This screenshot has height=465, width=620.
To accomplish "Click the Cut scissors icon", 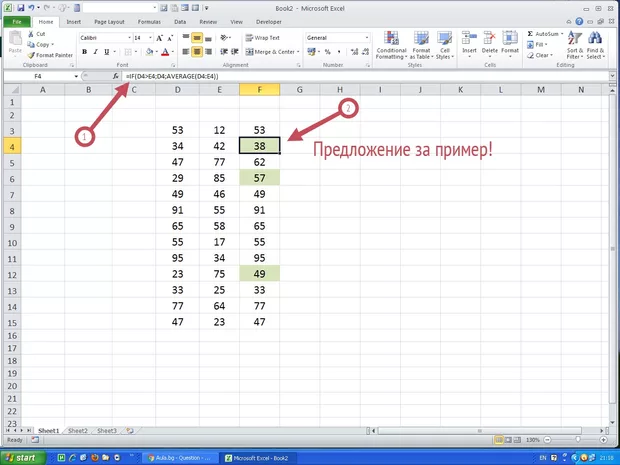I will click(31, 34).
